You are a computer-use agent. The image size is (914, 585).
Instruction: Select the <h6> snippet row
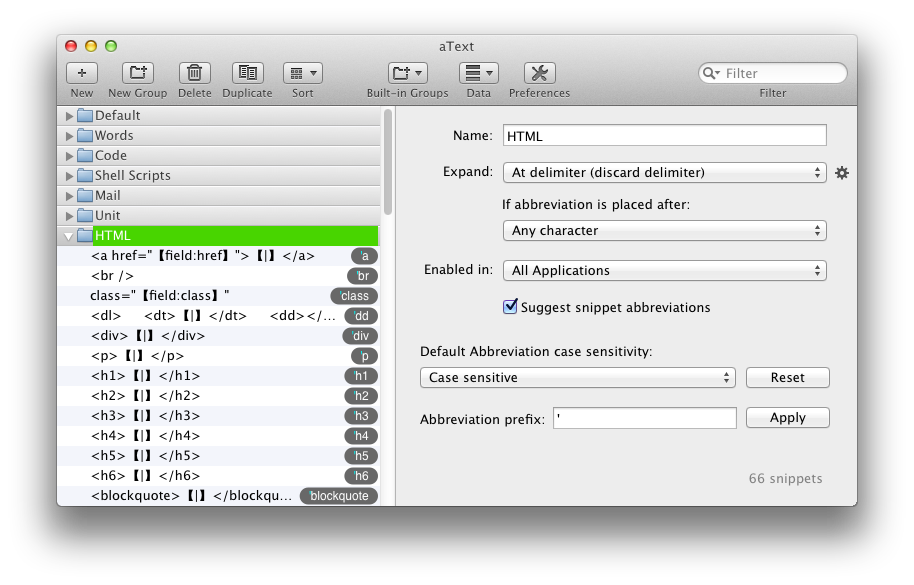pyautogui.click(x=218, y=475)
